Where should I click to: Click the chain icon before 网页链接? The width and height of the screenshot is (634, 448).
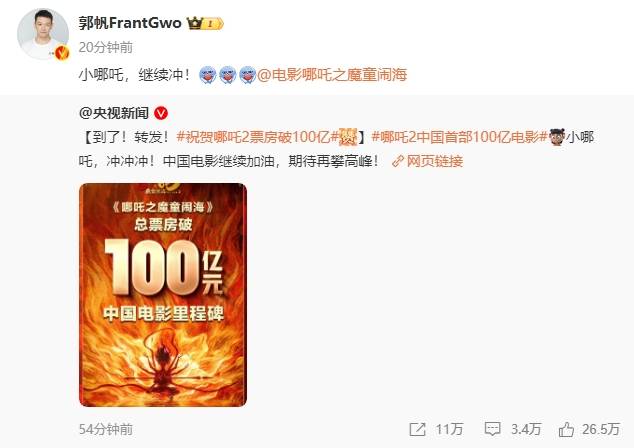pyautogui.click(x=398, y=161)
